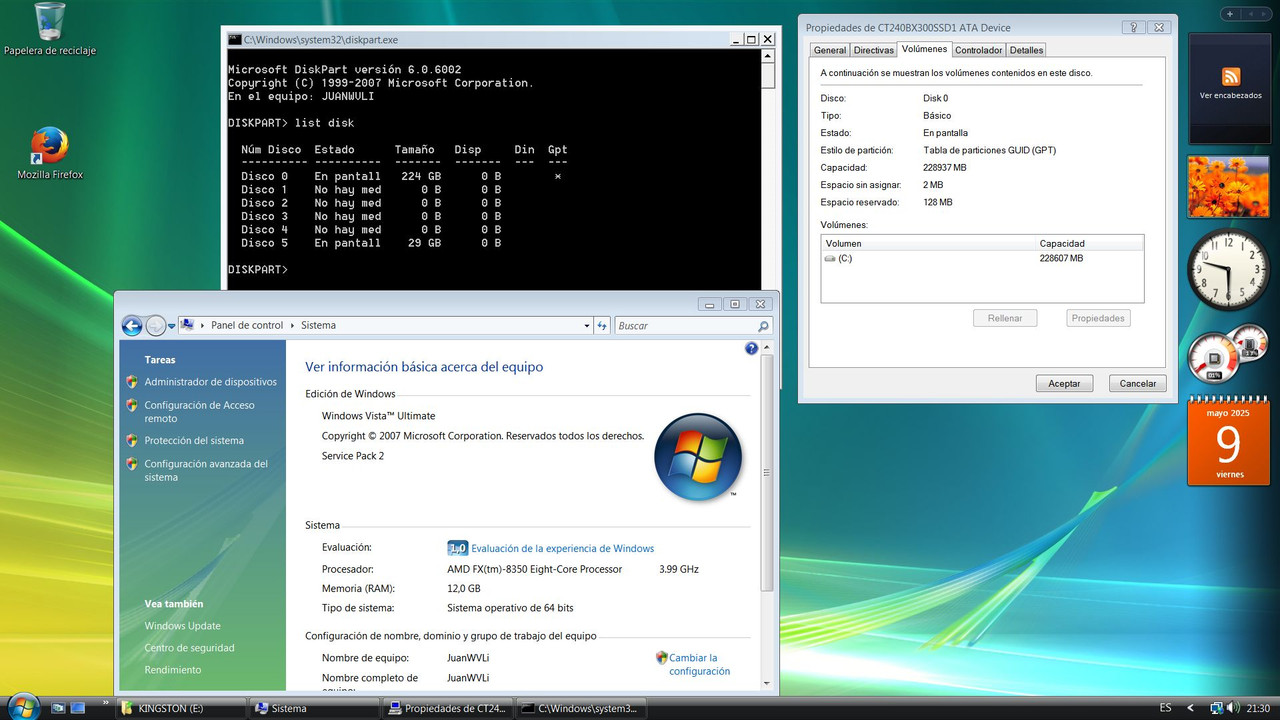The width and height of the screenshot is (1280, 720).
Task: Click the Sistema breadcrumb segment
Action: [319, 325]
